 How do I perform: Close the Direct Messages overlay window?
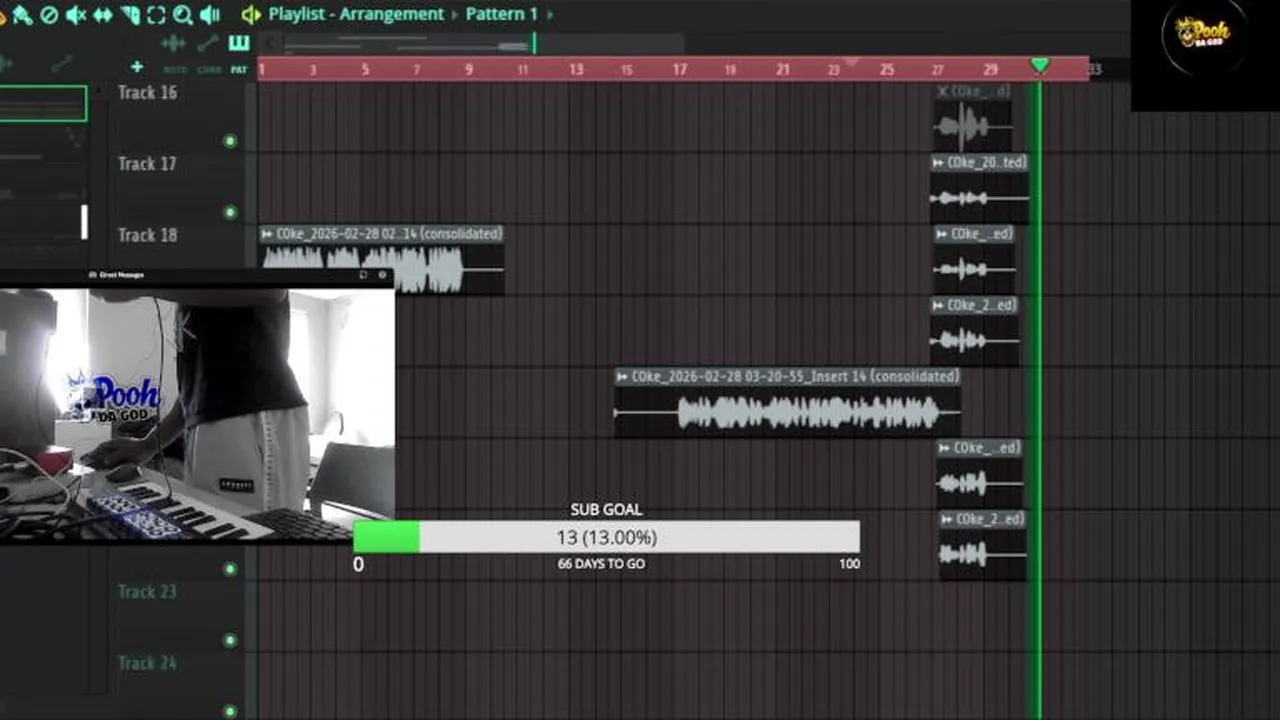382,274
